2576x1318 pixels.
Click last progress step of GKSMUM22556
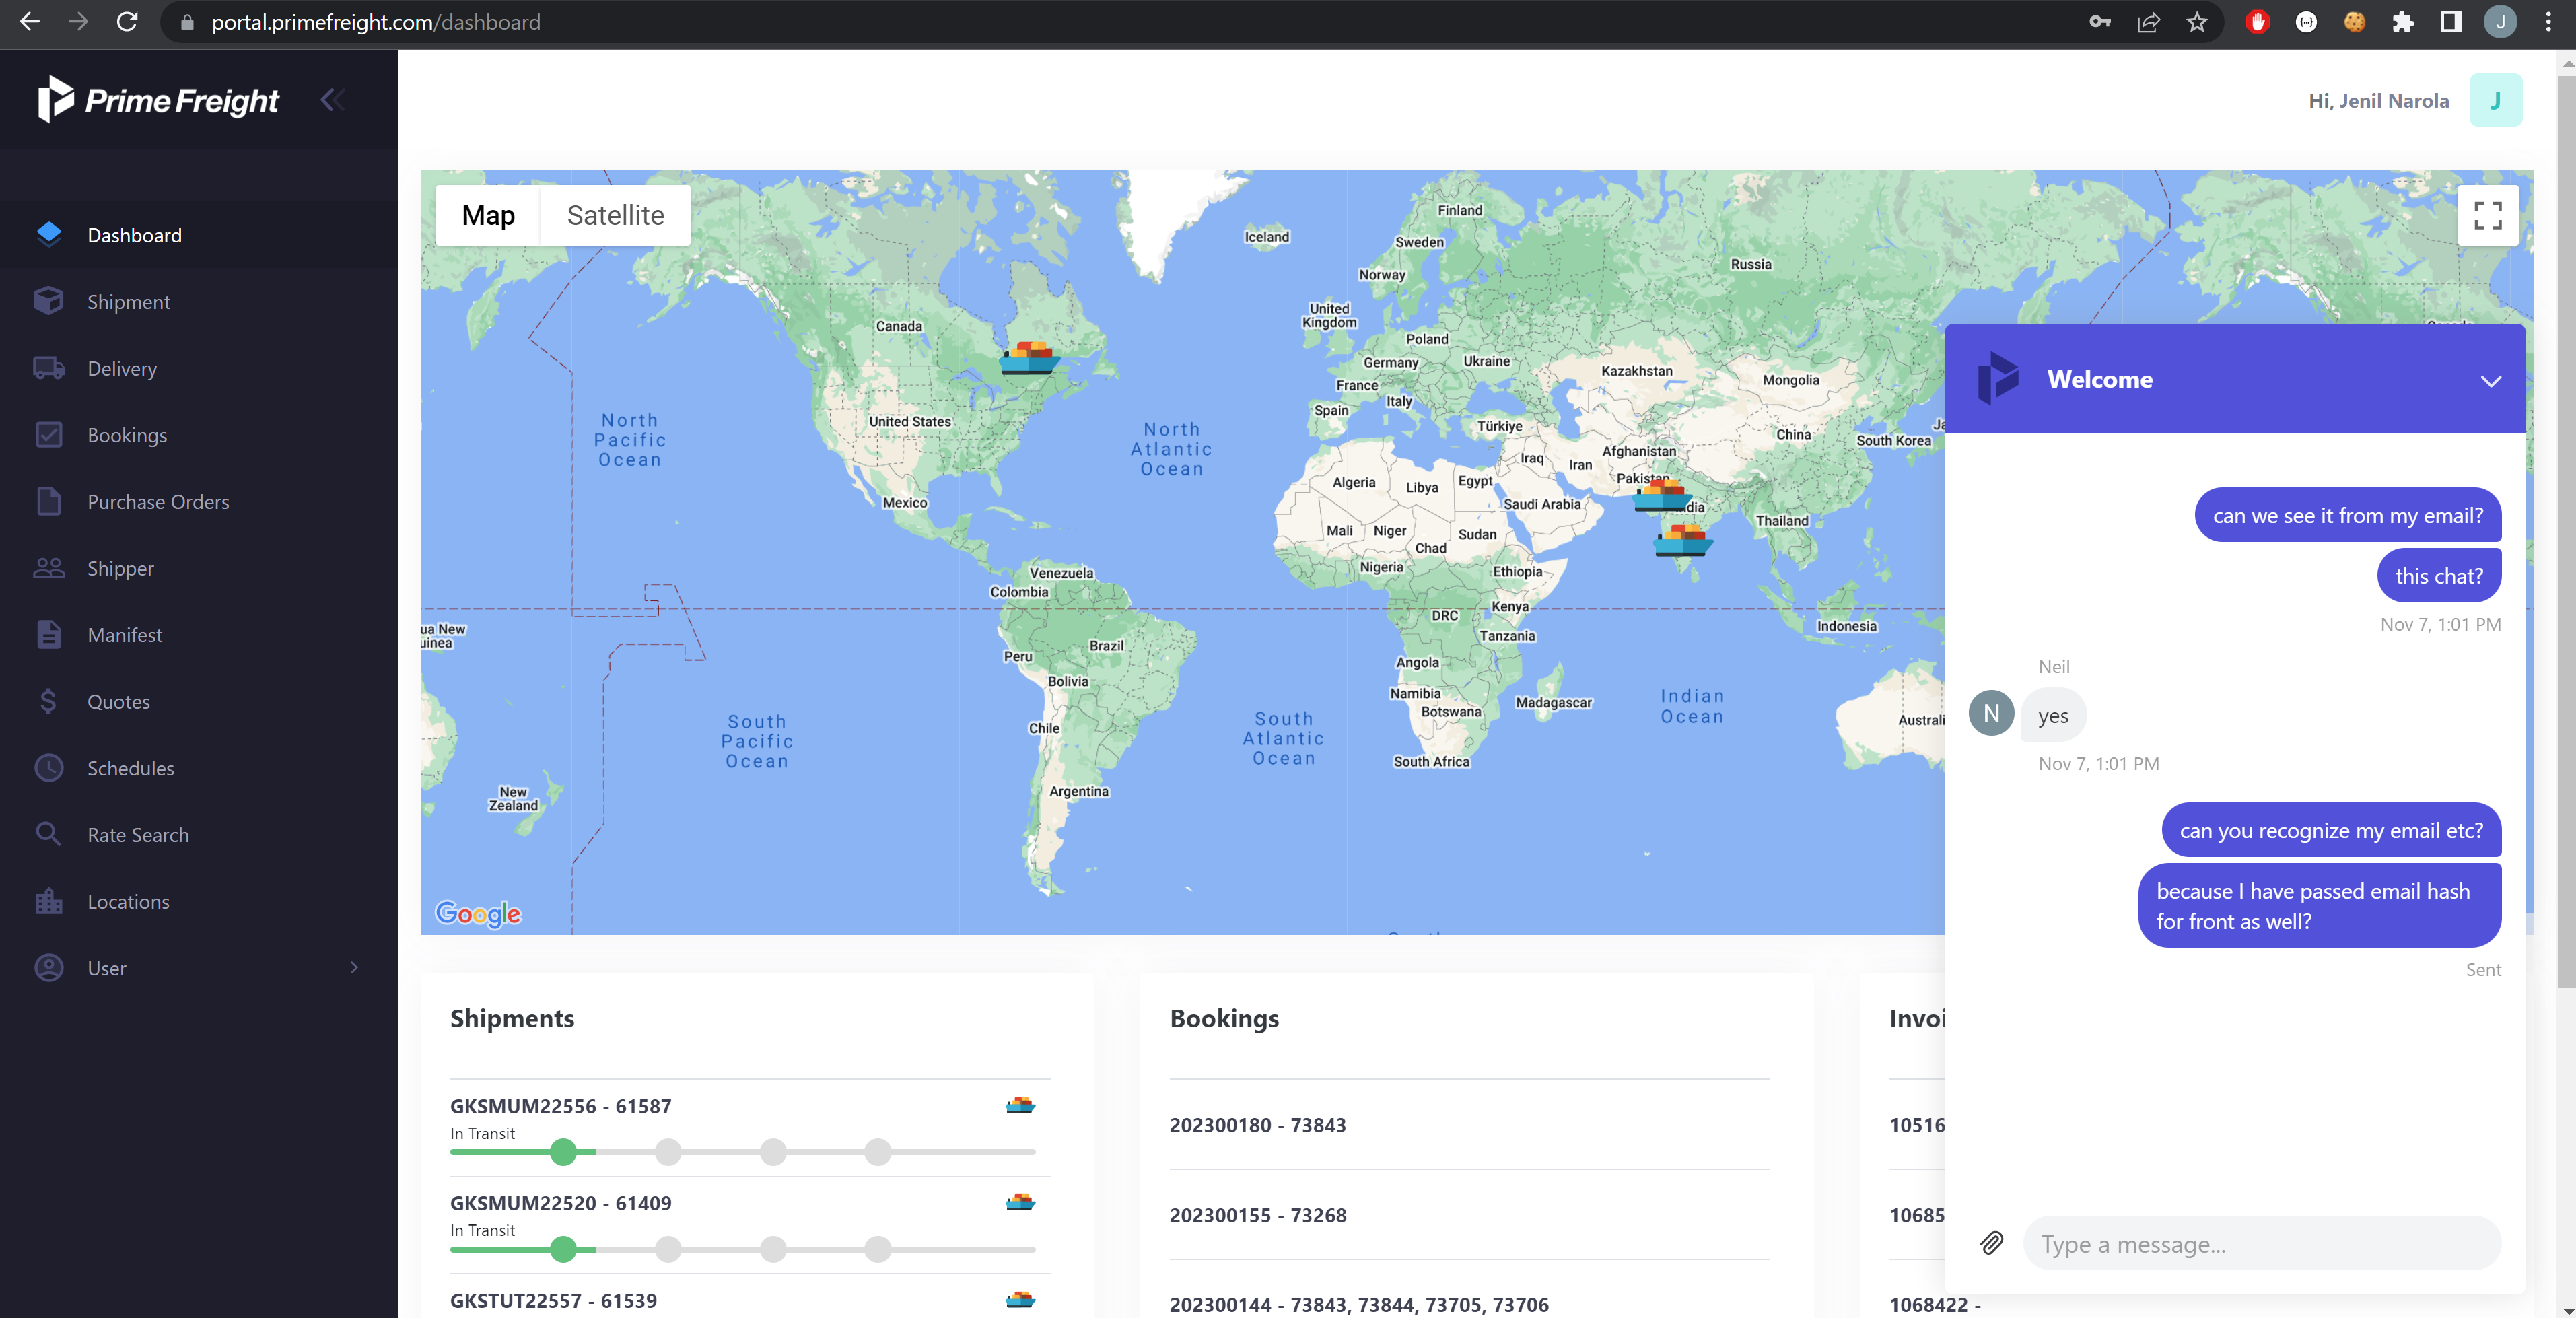tap(877, 1152)
